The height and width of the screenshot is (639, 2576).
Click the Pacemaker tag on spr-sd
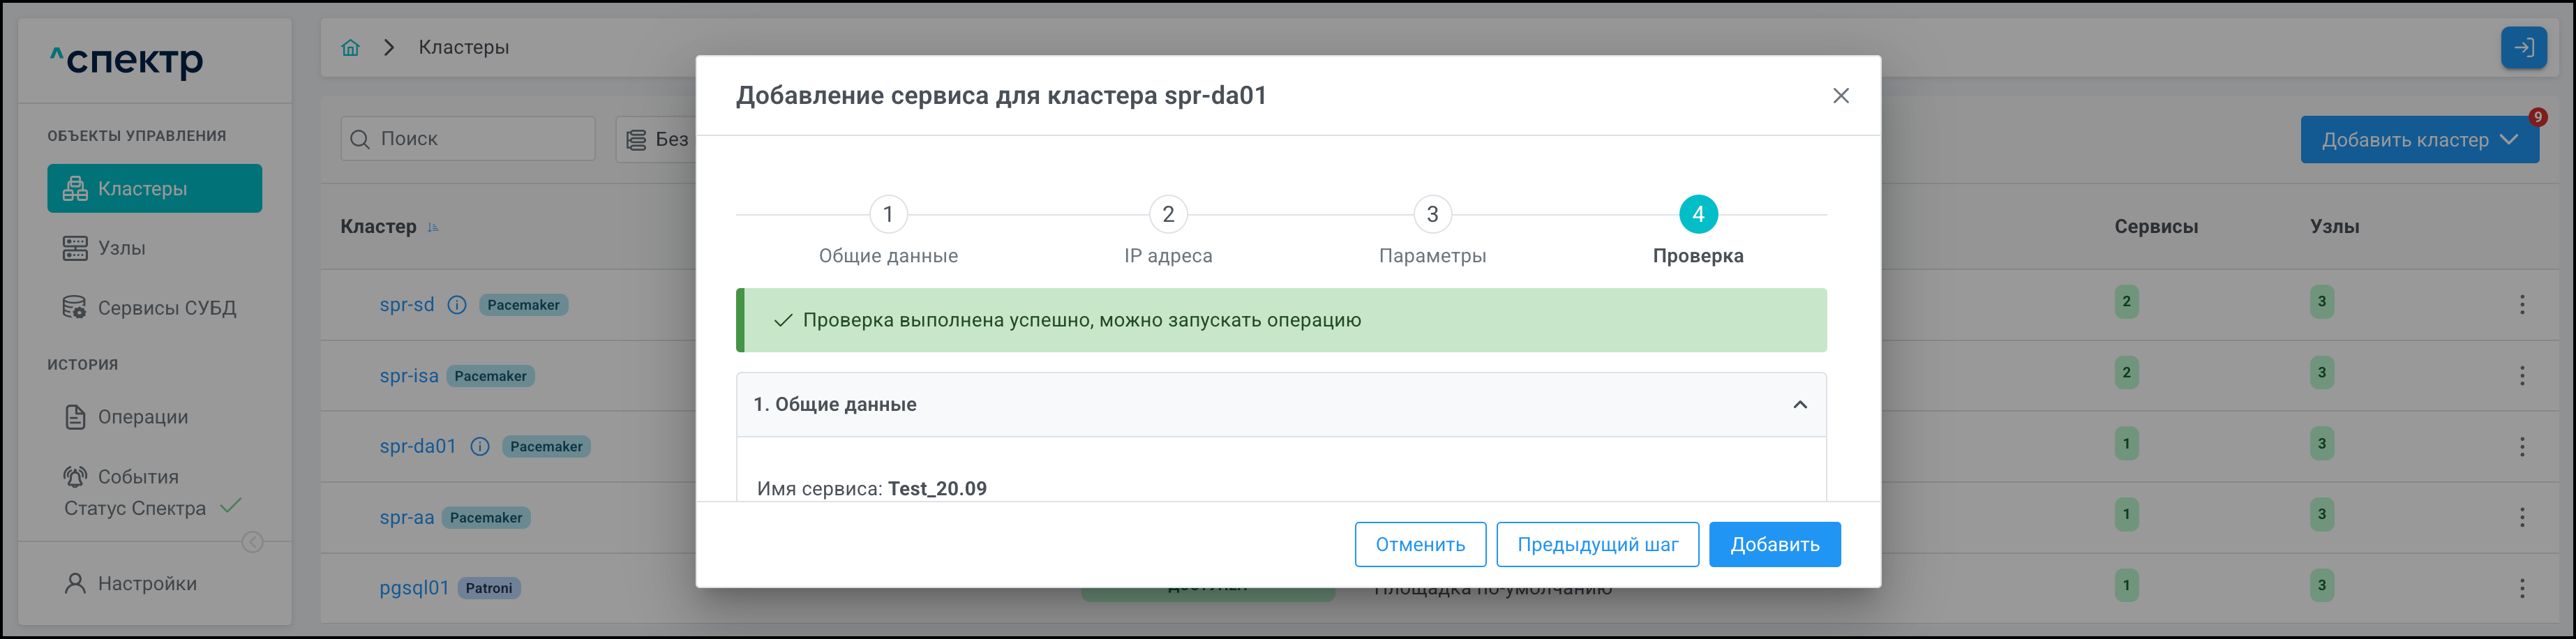(x=523, y=305)
